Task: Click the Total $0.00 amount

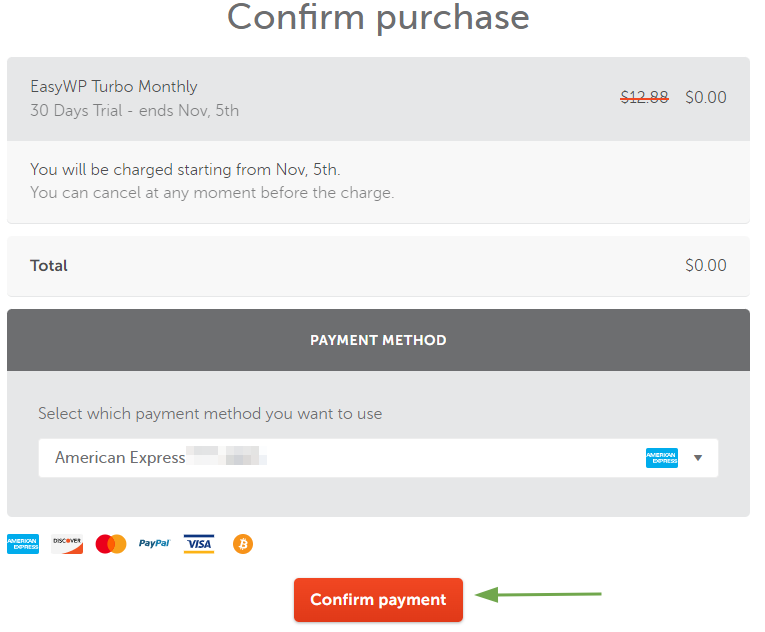Action: tap(705, 265)
